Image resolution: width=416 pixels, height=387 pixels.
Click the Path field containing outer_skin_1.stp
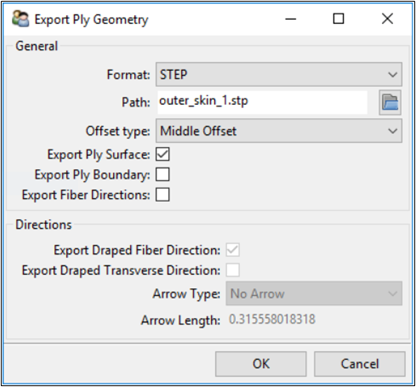point(262,102)
